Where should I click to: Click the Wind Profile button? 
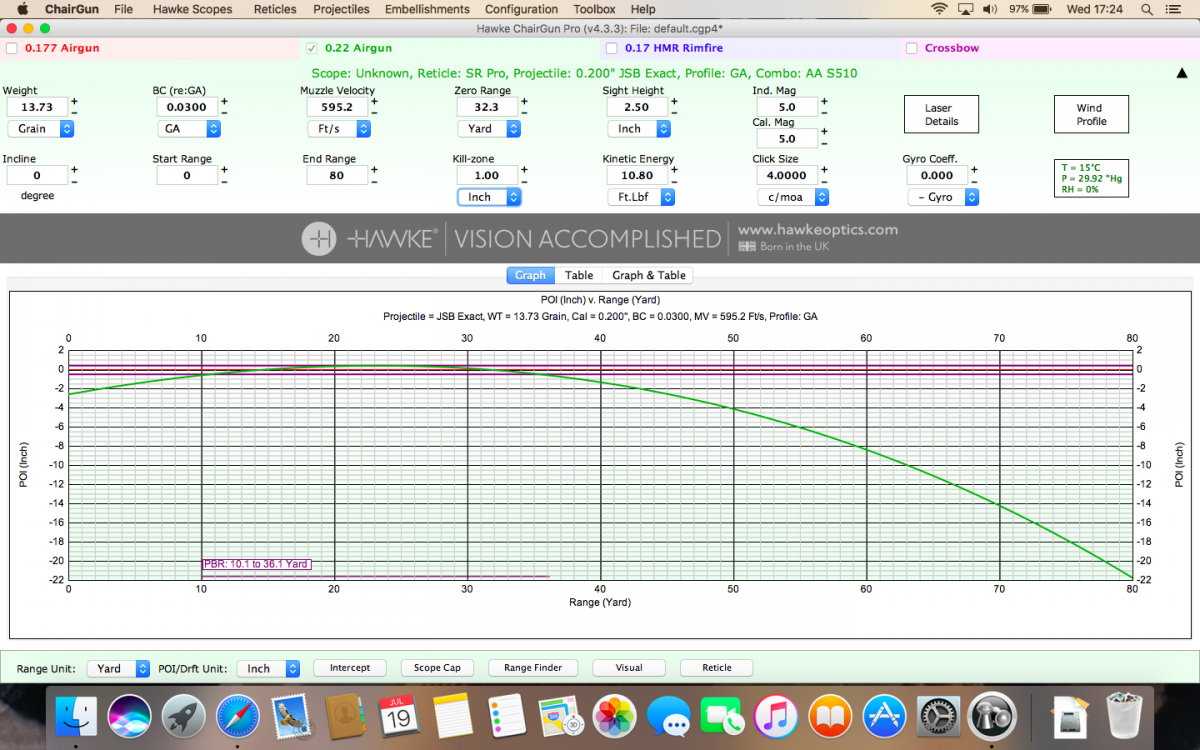point(1091,115)
